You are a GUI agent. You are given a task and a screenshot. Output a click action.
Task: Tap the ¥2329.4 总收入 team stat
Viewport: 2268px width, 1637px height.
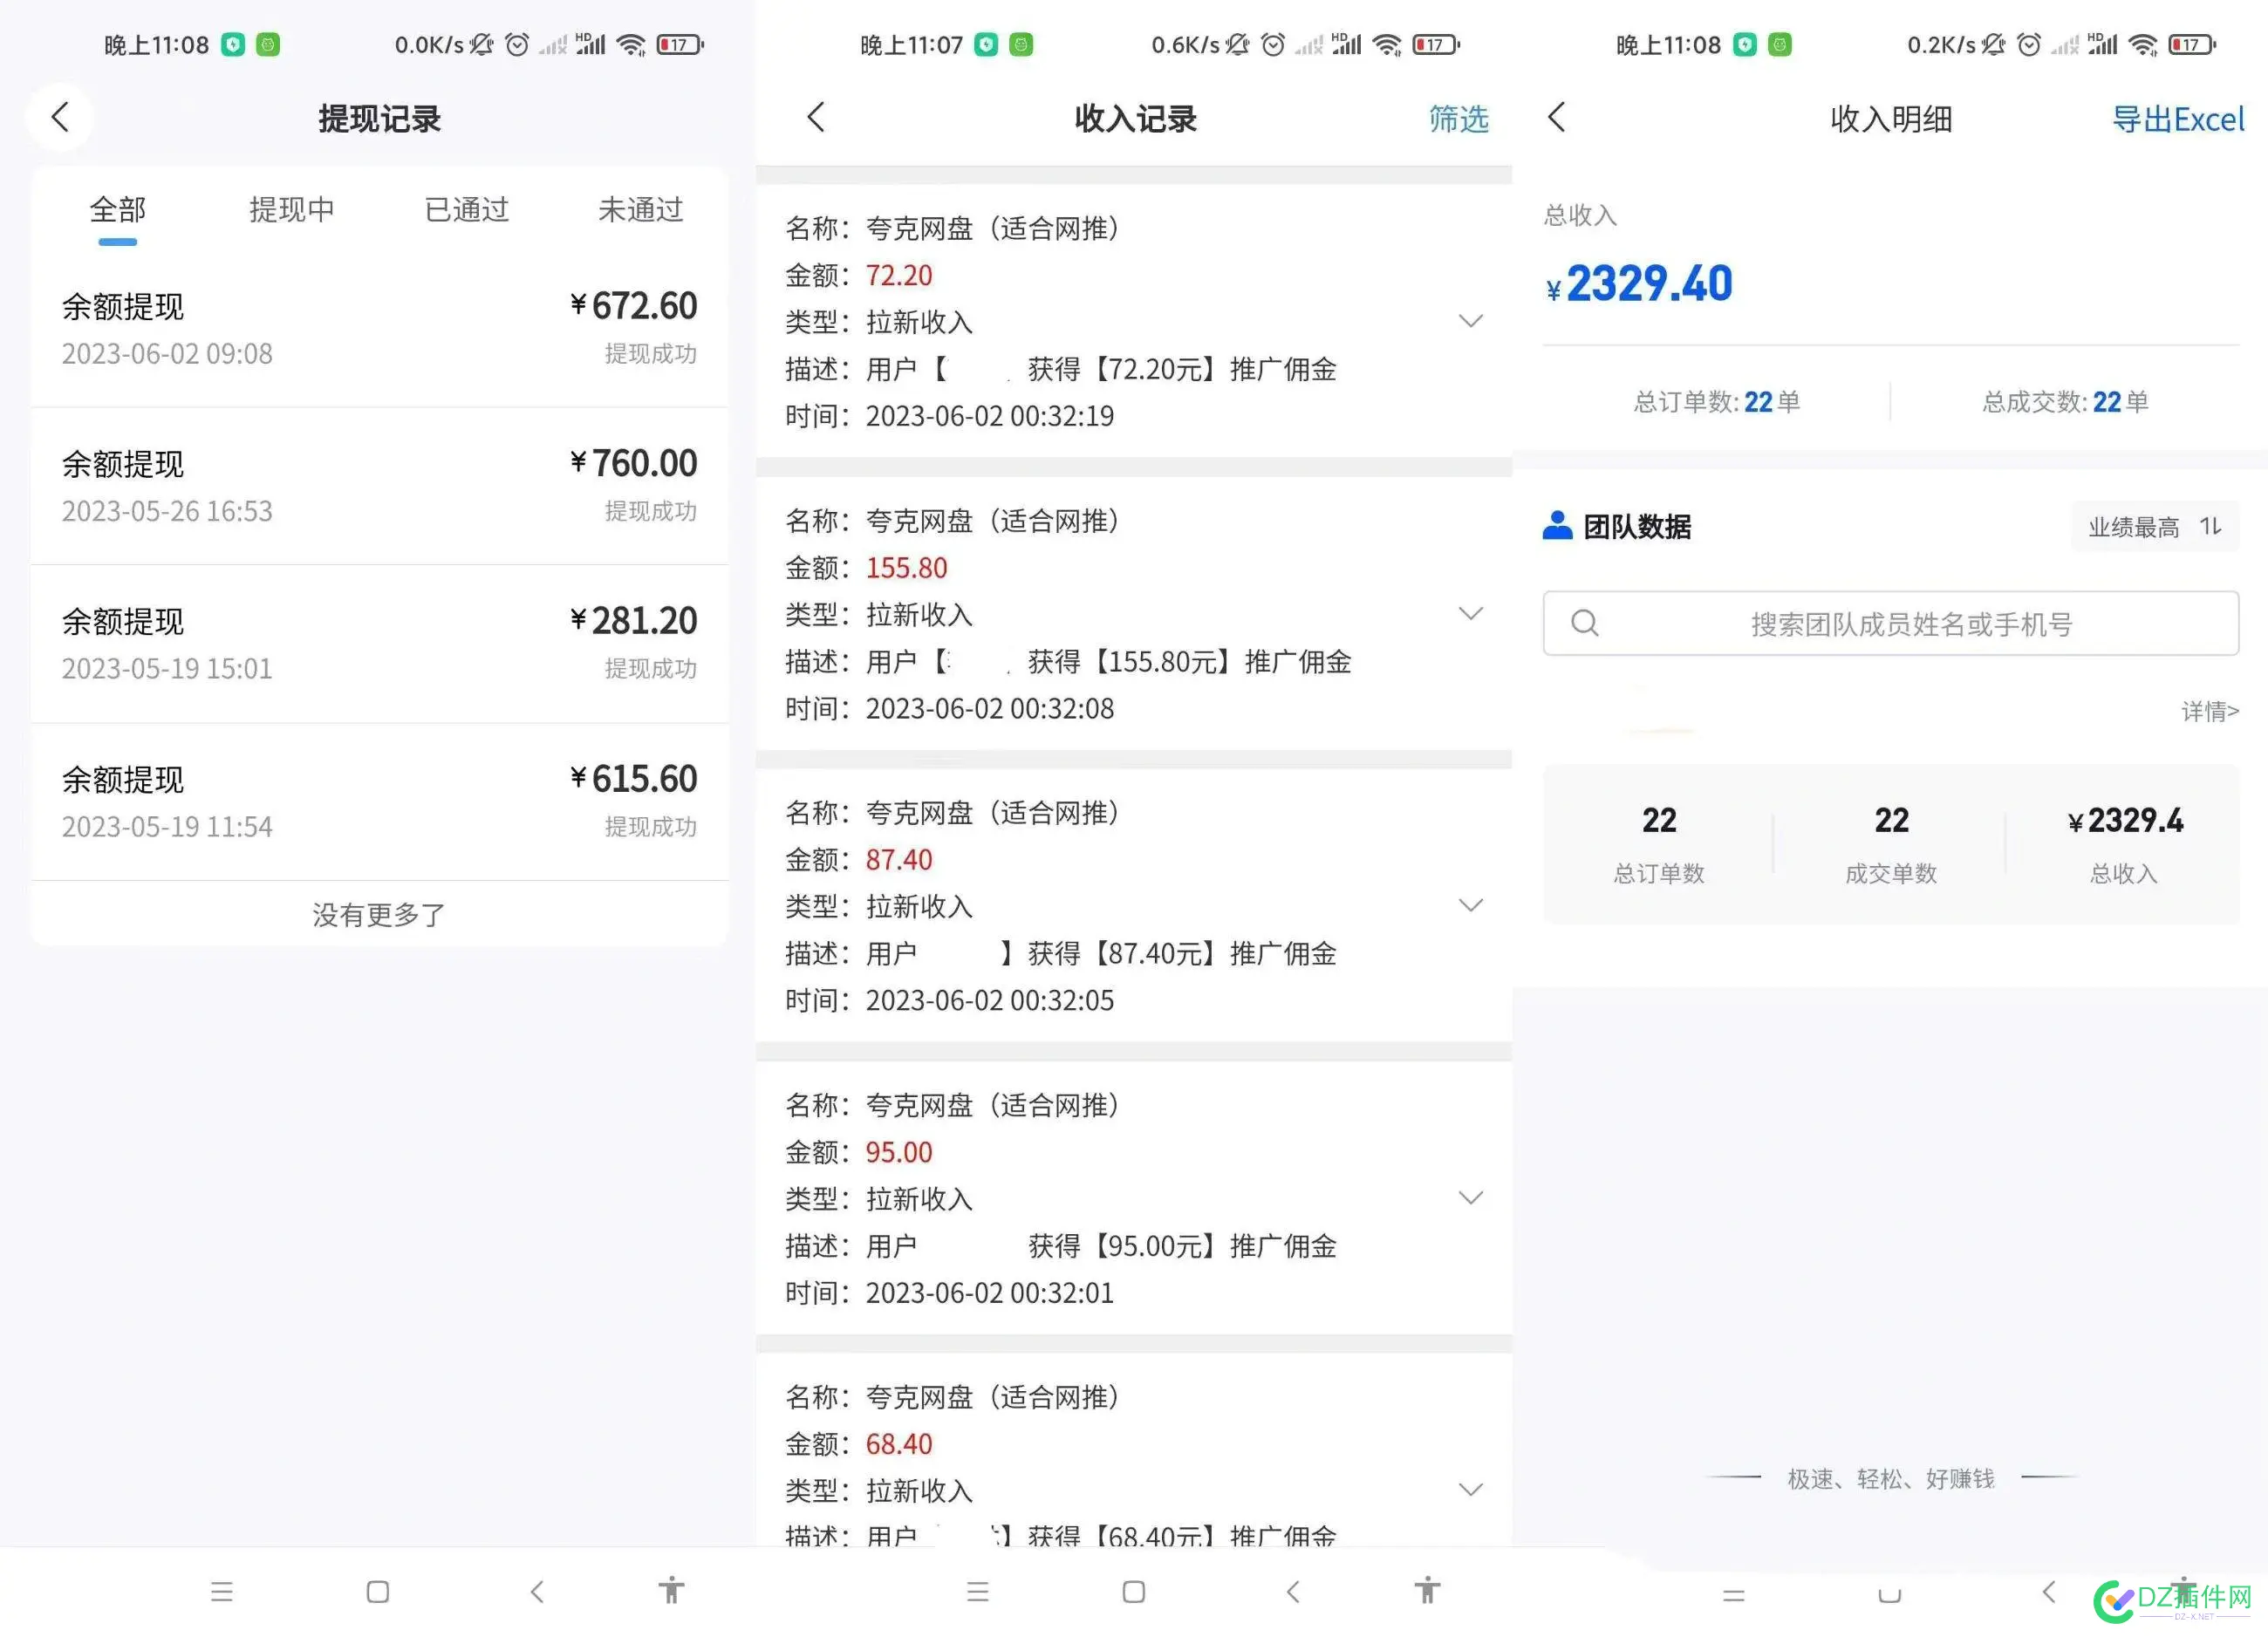click(2125, 845)
